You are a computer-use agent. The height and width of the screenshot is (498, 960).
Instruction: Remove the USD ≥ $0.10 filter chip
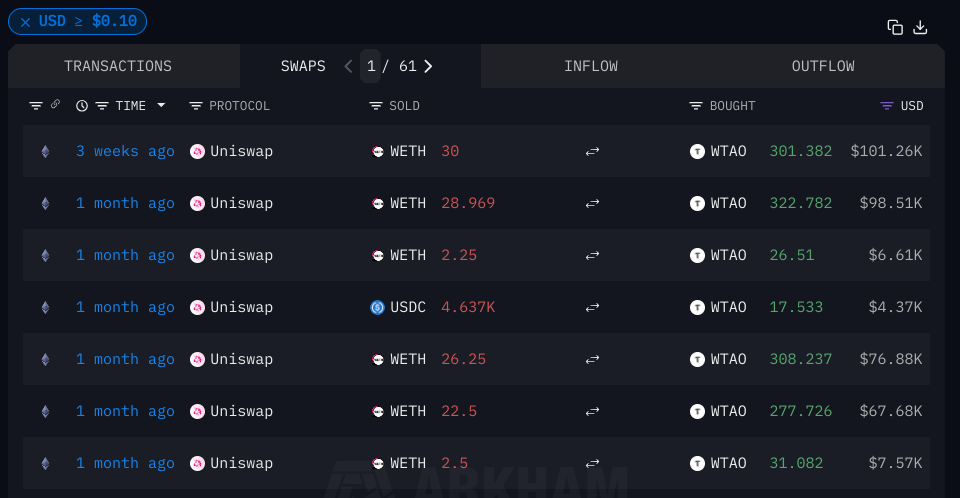[x=25, y=21]
